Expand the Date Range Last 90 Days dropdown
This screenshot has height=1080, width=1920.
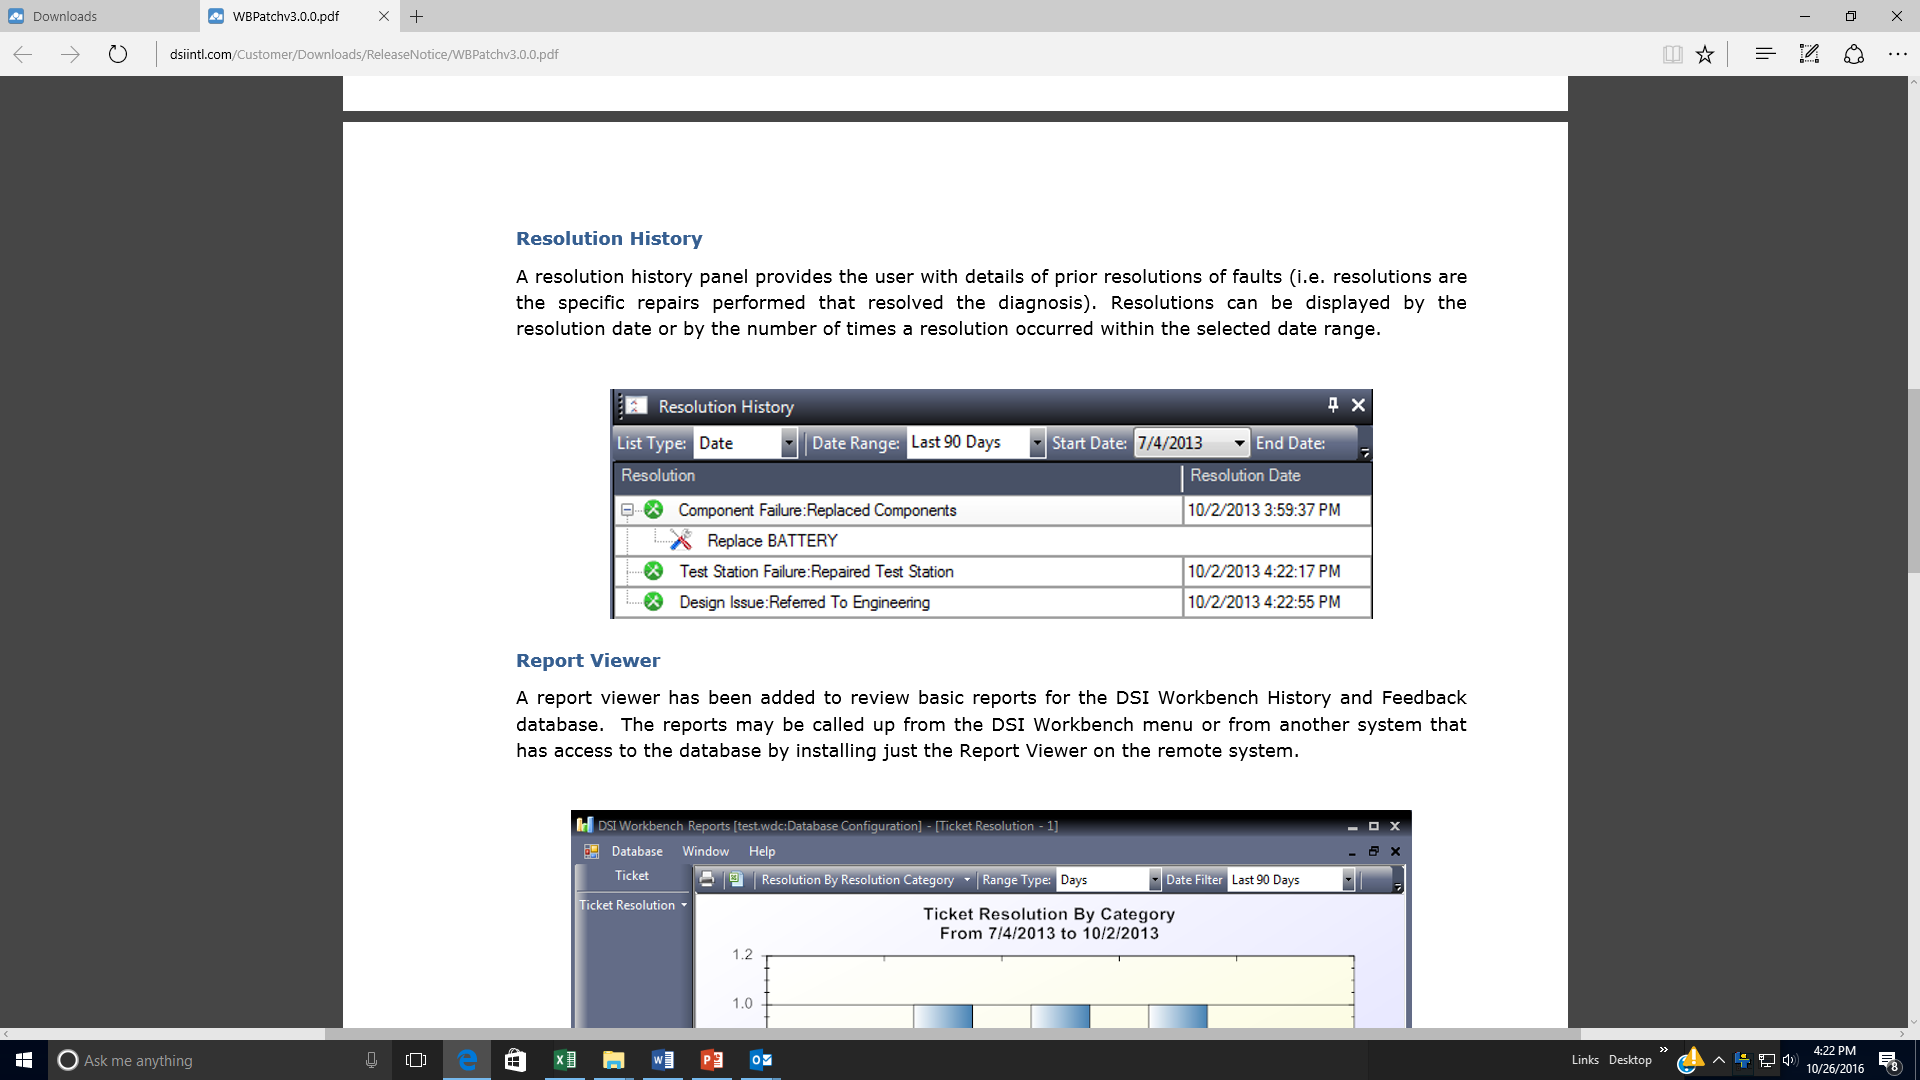(x=1037, y=443)
